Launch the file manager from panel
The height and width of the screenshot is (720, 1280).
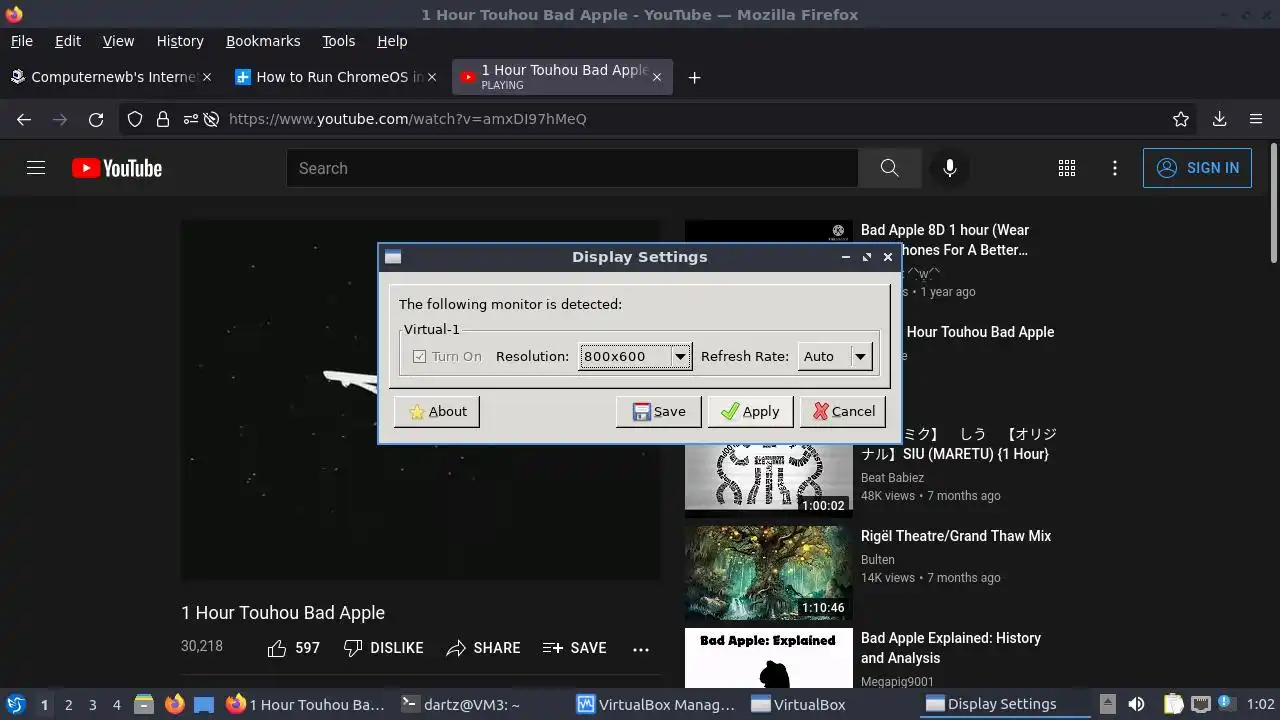144,704
